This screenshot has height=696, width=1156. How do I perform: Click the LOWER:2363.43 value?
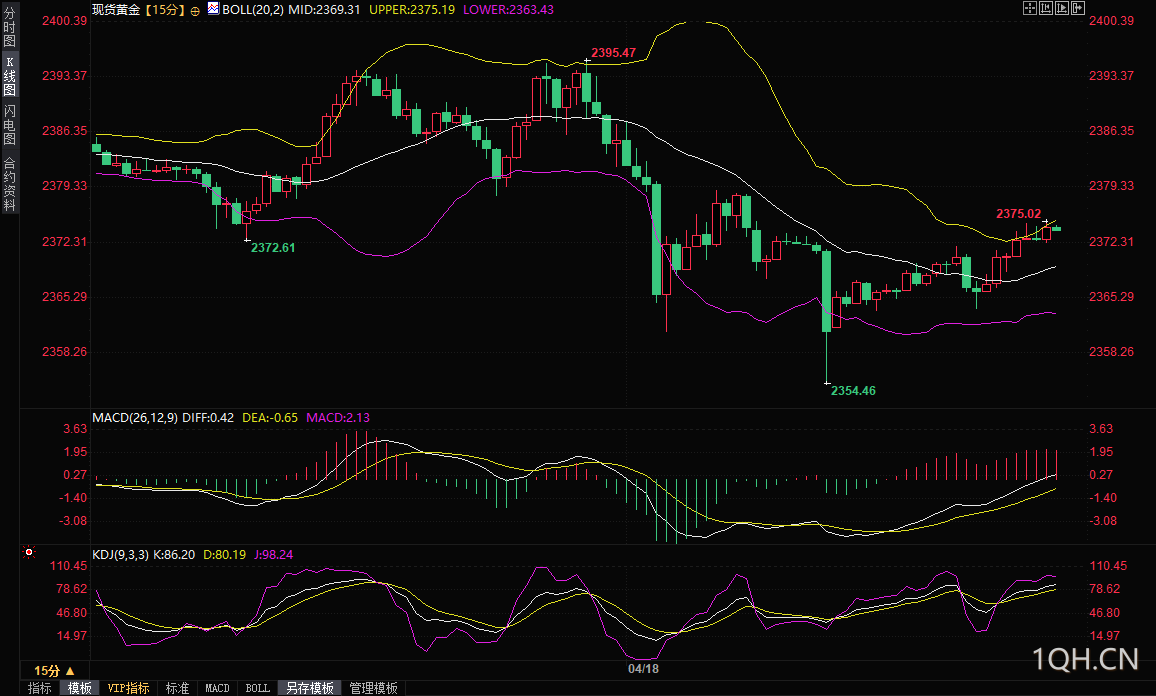(508, 10)
